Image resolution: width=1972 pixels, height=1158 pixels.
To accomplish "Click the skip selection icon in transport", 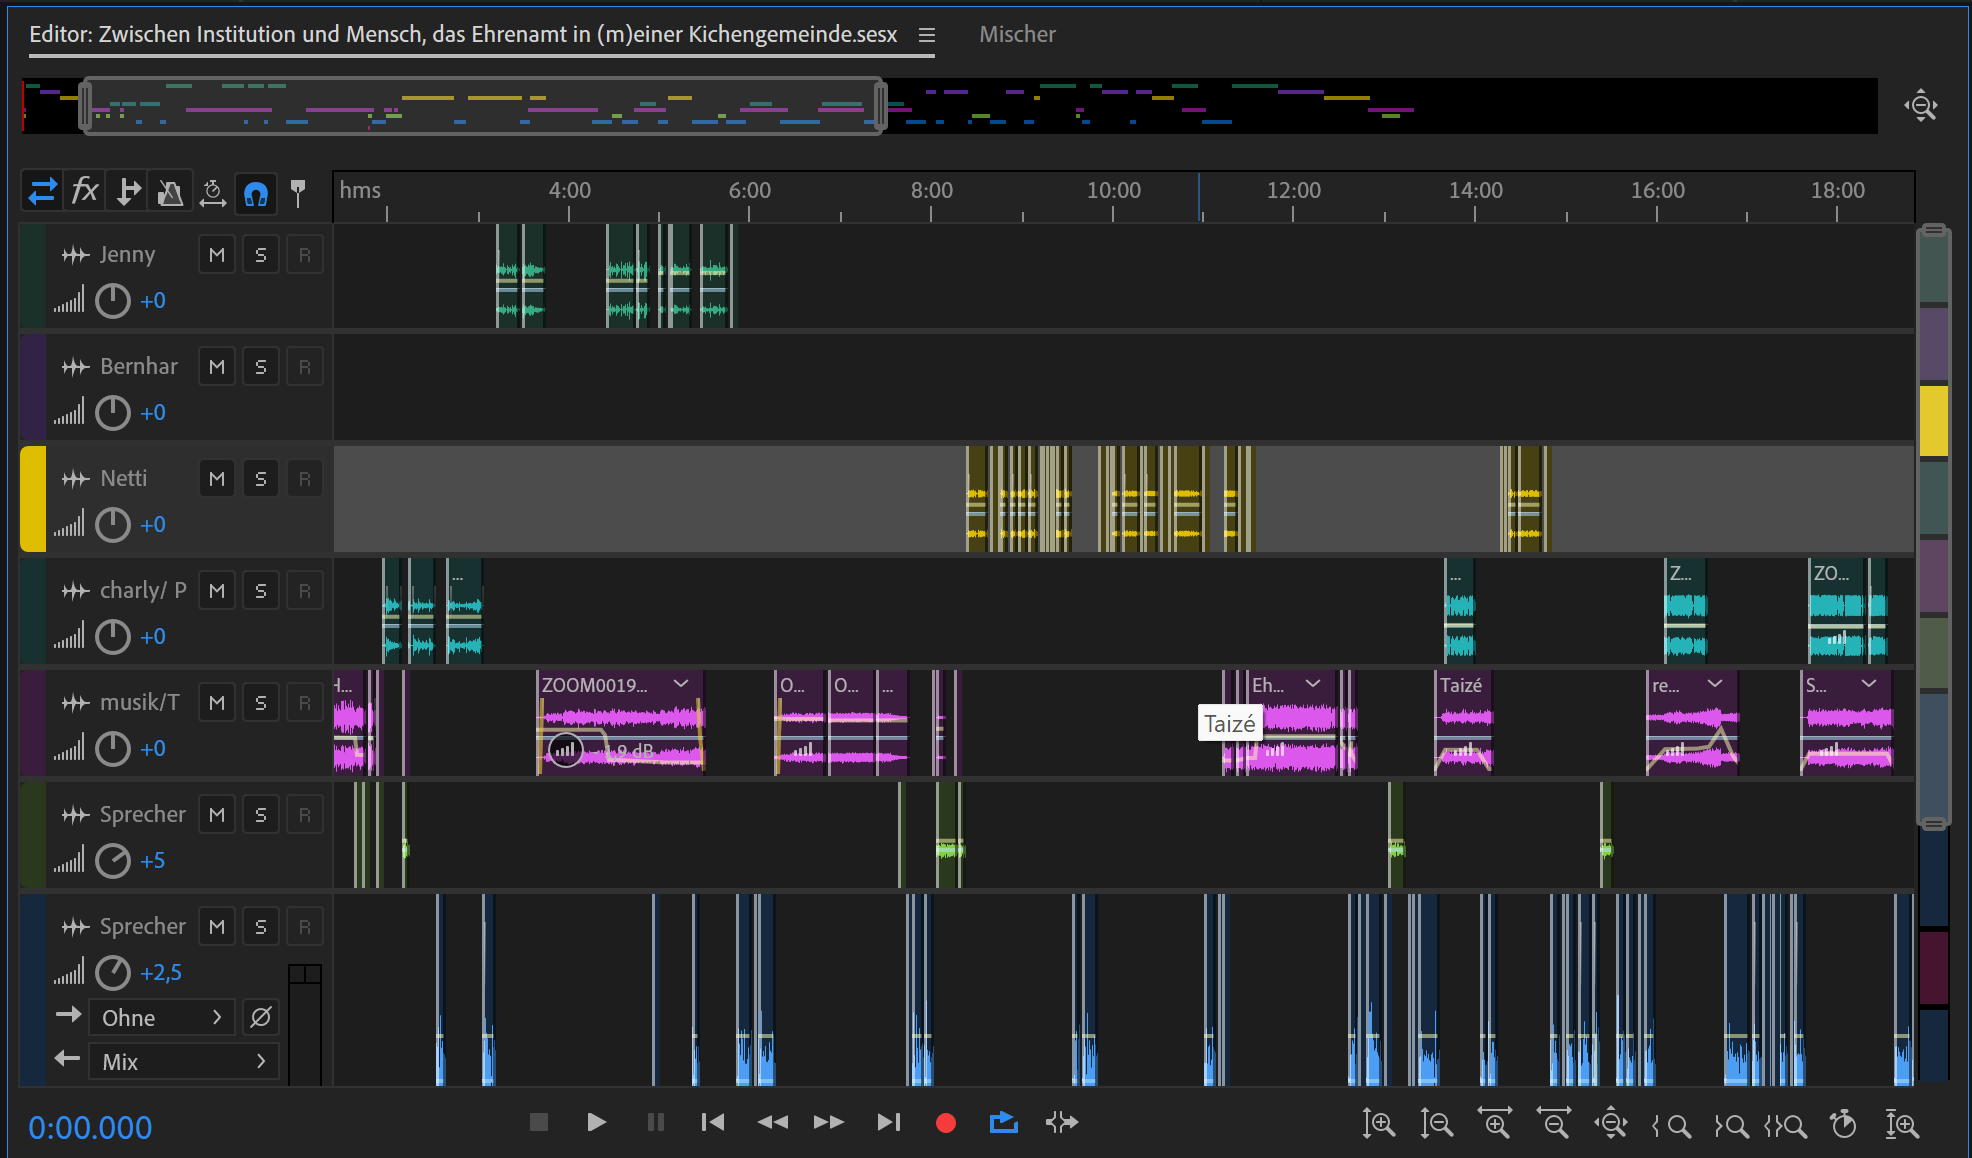I will (x=1061, y=1122).
